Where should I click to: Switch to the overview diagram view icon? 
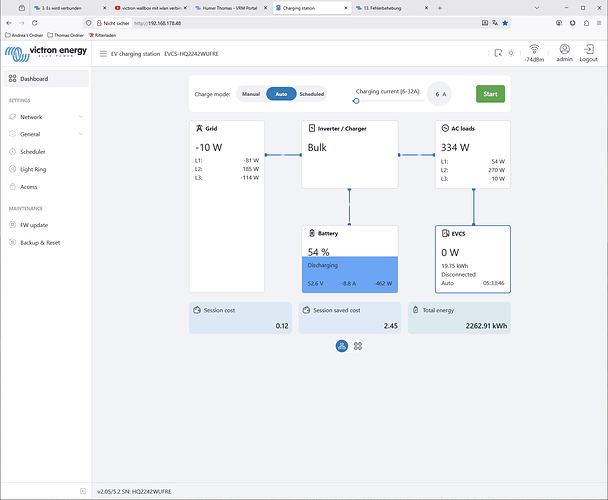(342, 346)
